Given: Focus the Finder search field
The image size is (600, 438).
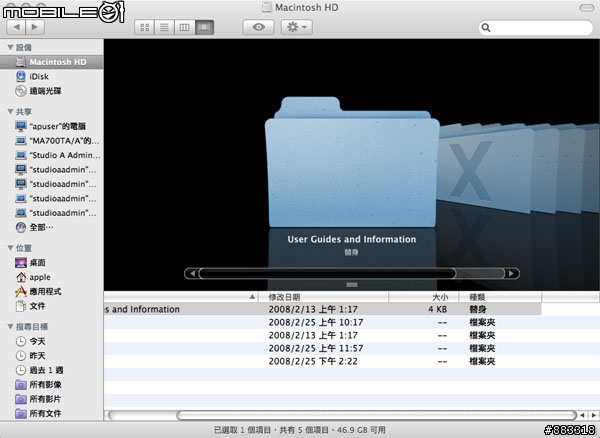Looking at the screenshot, I should [x=535, y=28].
